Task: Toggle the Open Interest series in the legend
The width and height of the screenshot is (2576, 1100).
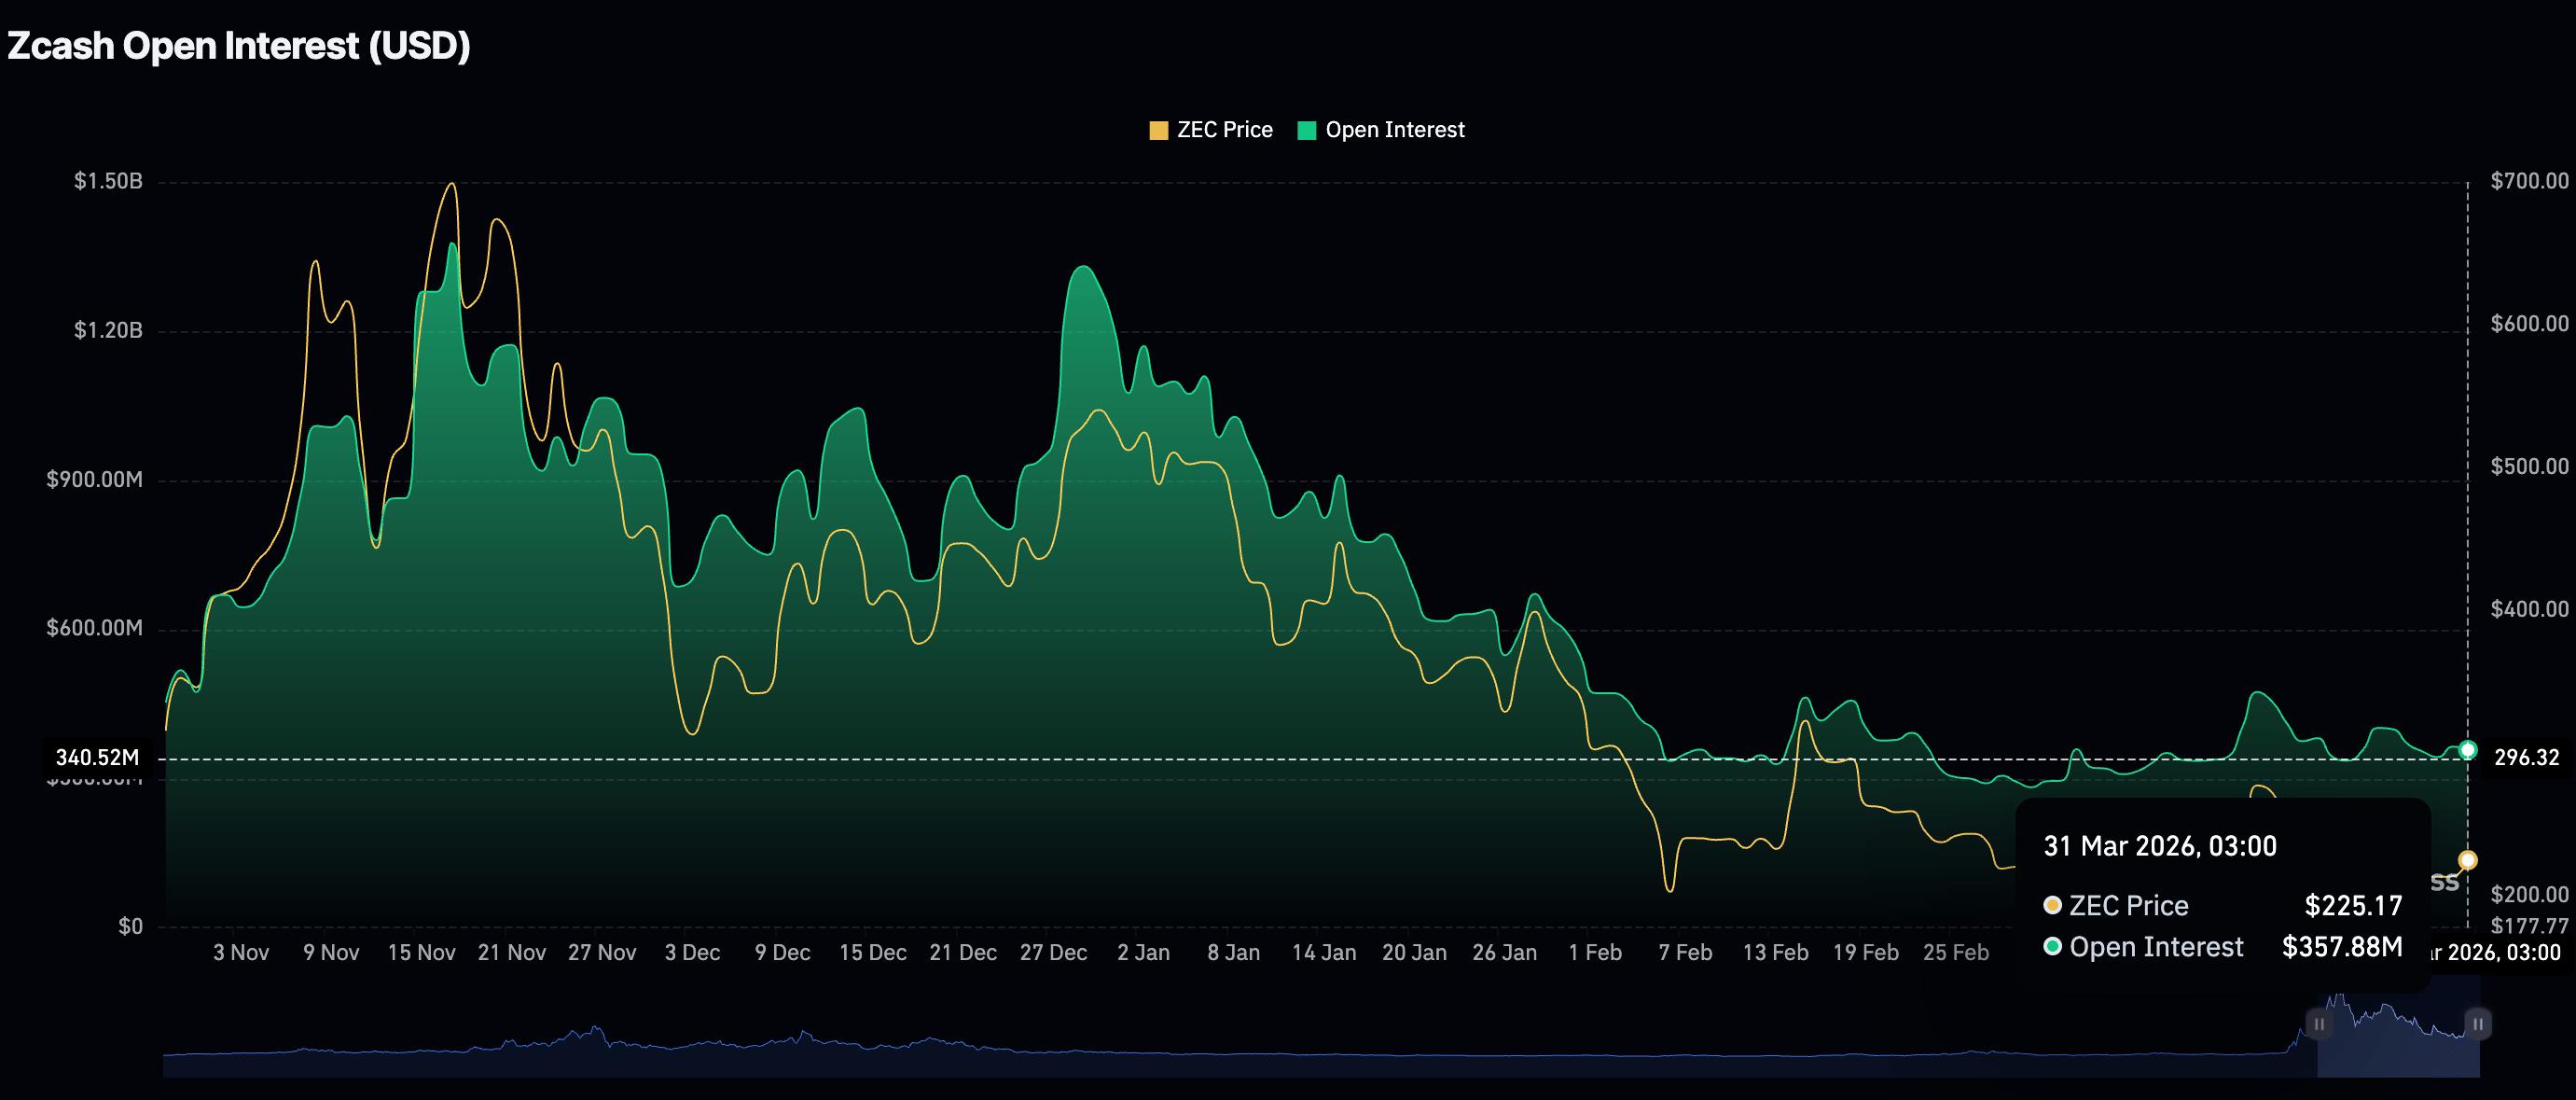Action: pyautogui.click(x=1394, y=130)
